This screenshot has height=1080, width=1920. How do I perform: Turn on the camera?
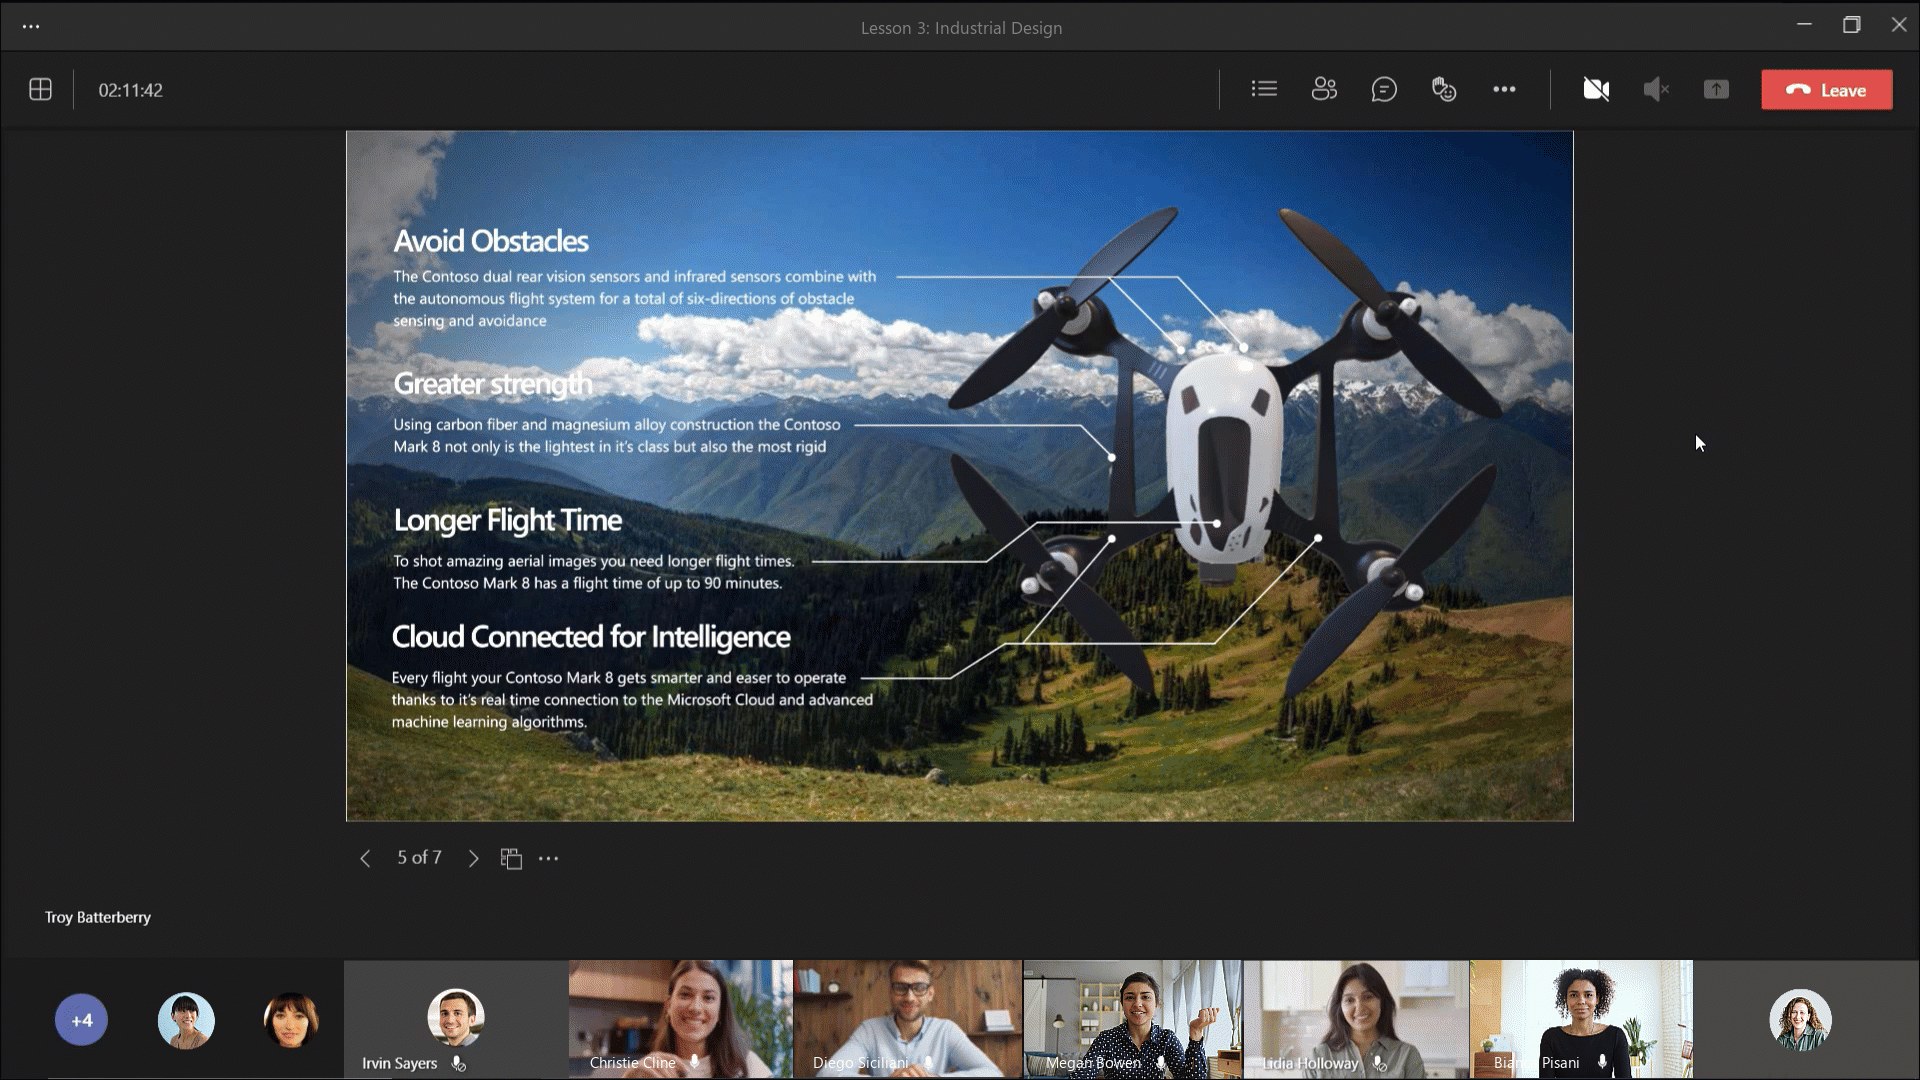click(1596, 90)
